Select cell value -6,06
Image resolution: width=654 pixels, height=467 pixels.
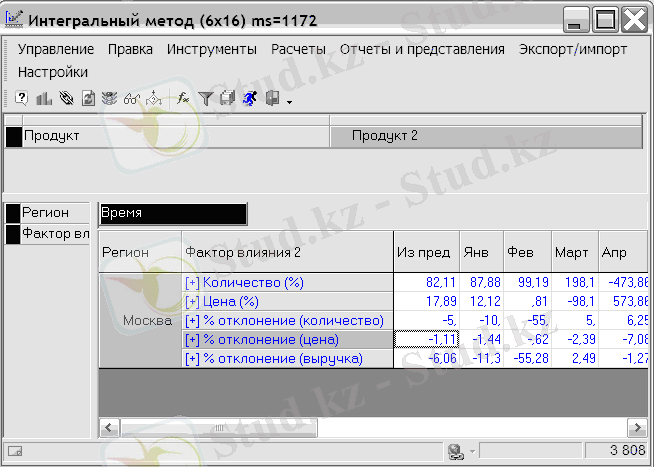pos(426,359)
